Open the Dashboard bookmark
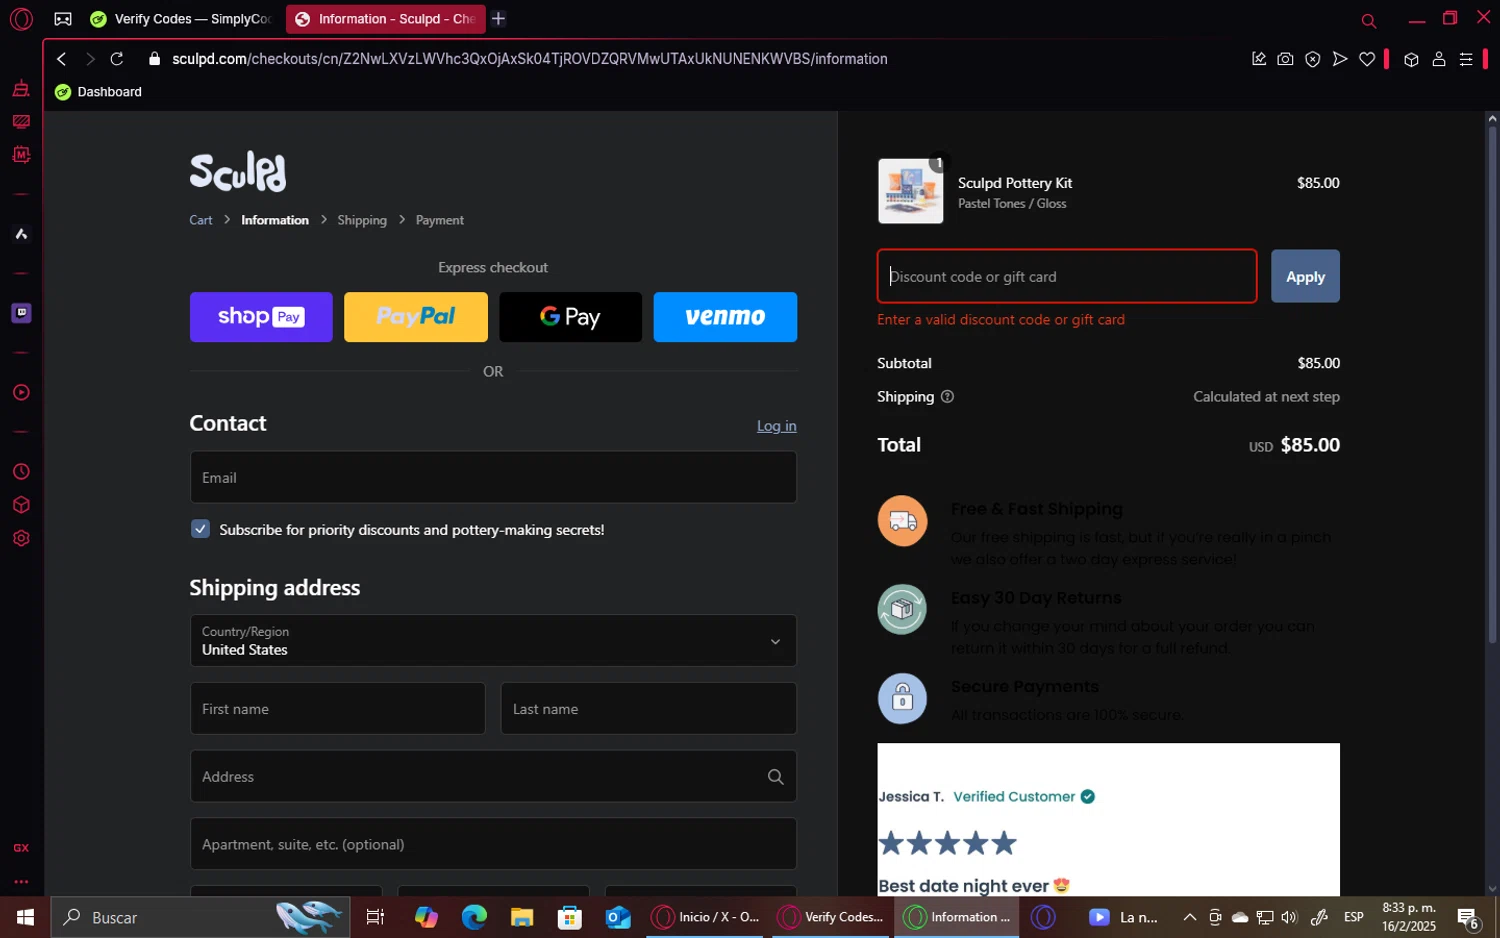1500x938 pixels. click(98, 92)
